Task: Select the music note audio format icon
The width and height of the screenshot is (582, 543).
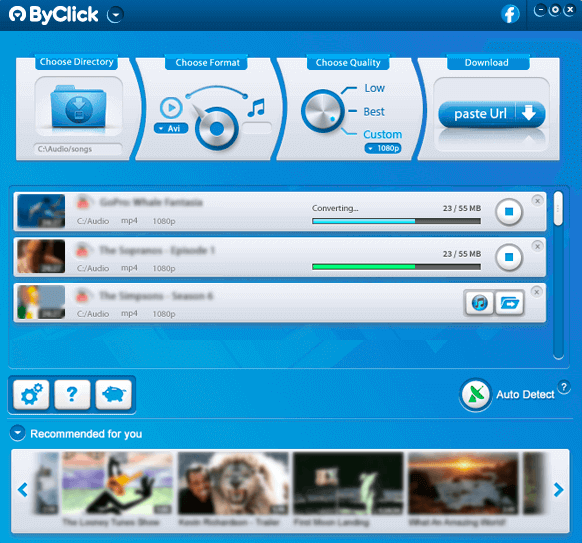Action: point(256,108)
